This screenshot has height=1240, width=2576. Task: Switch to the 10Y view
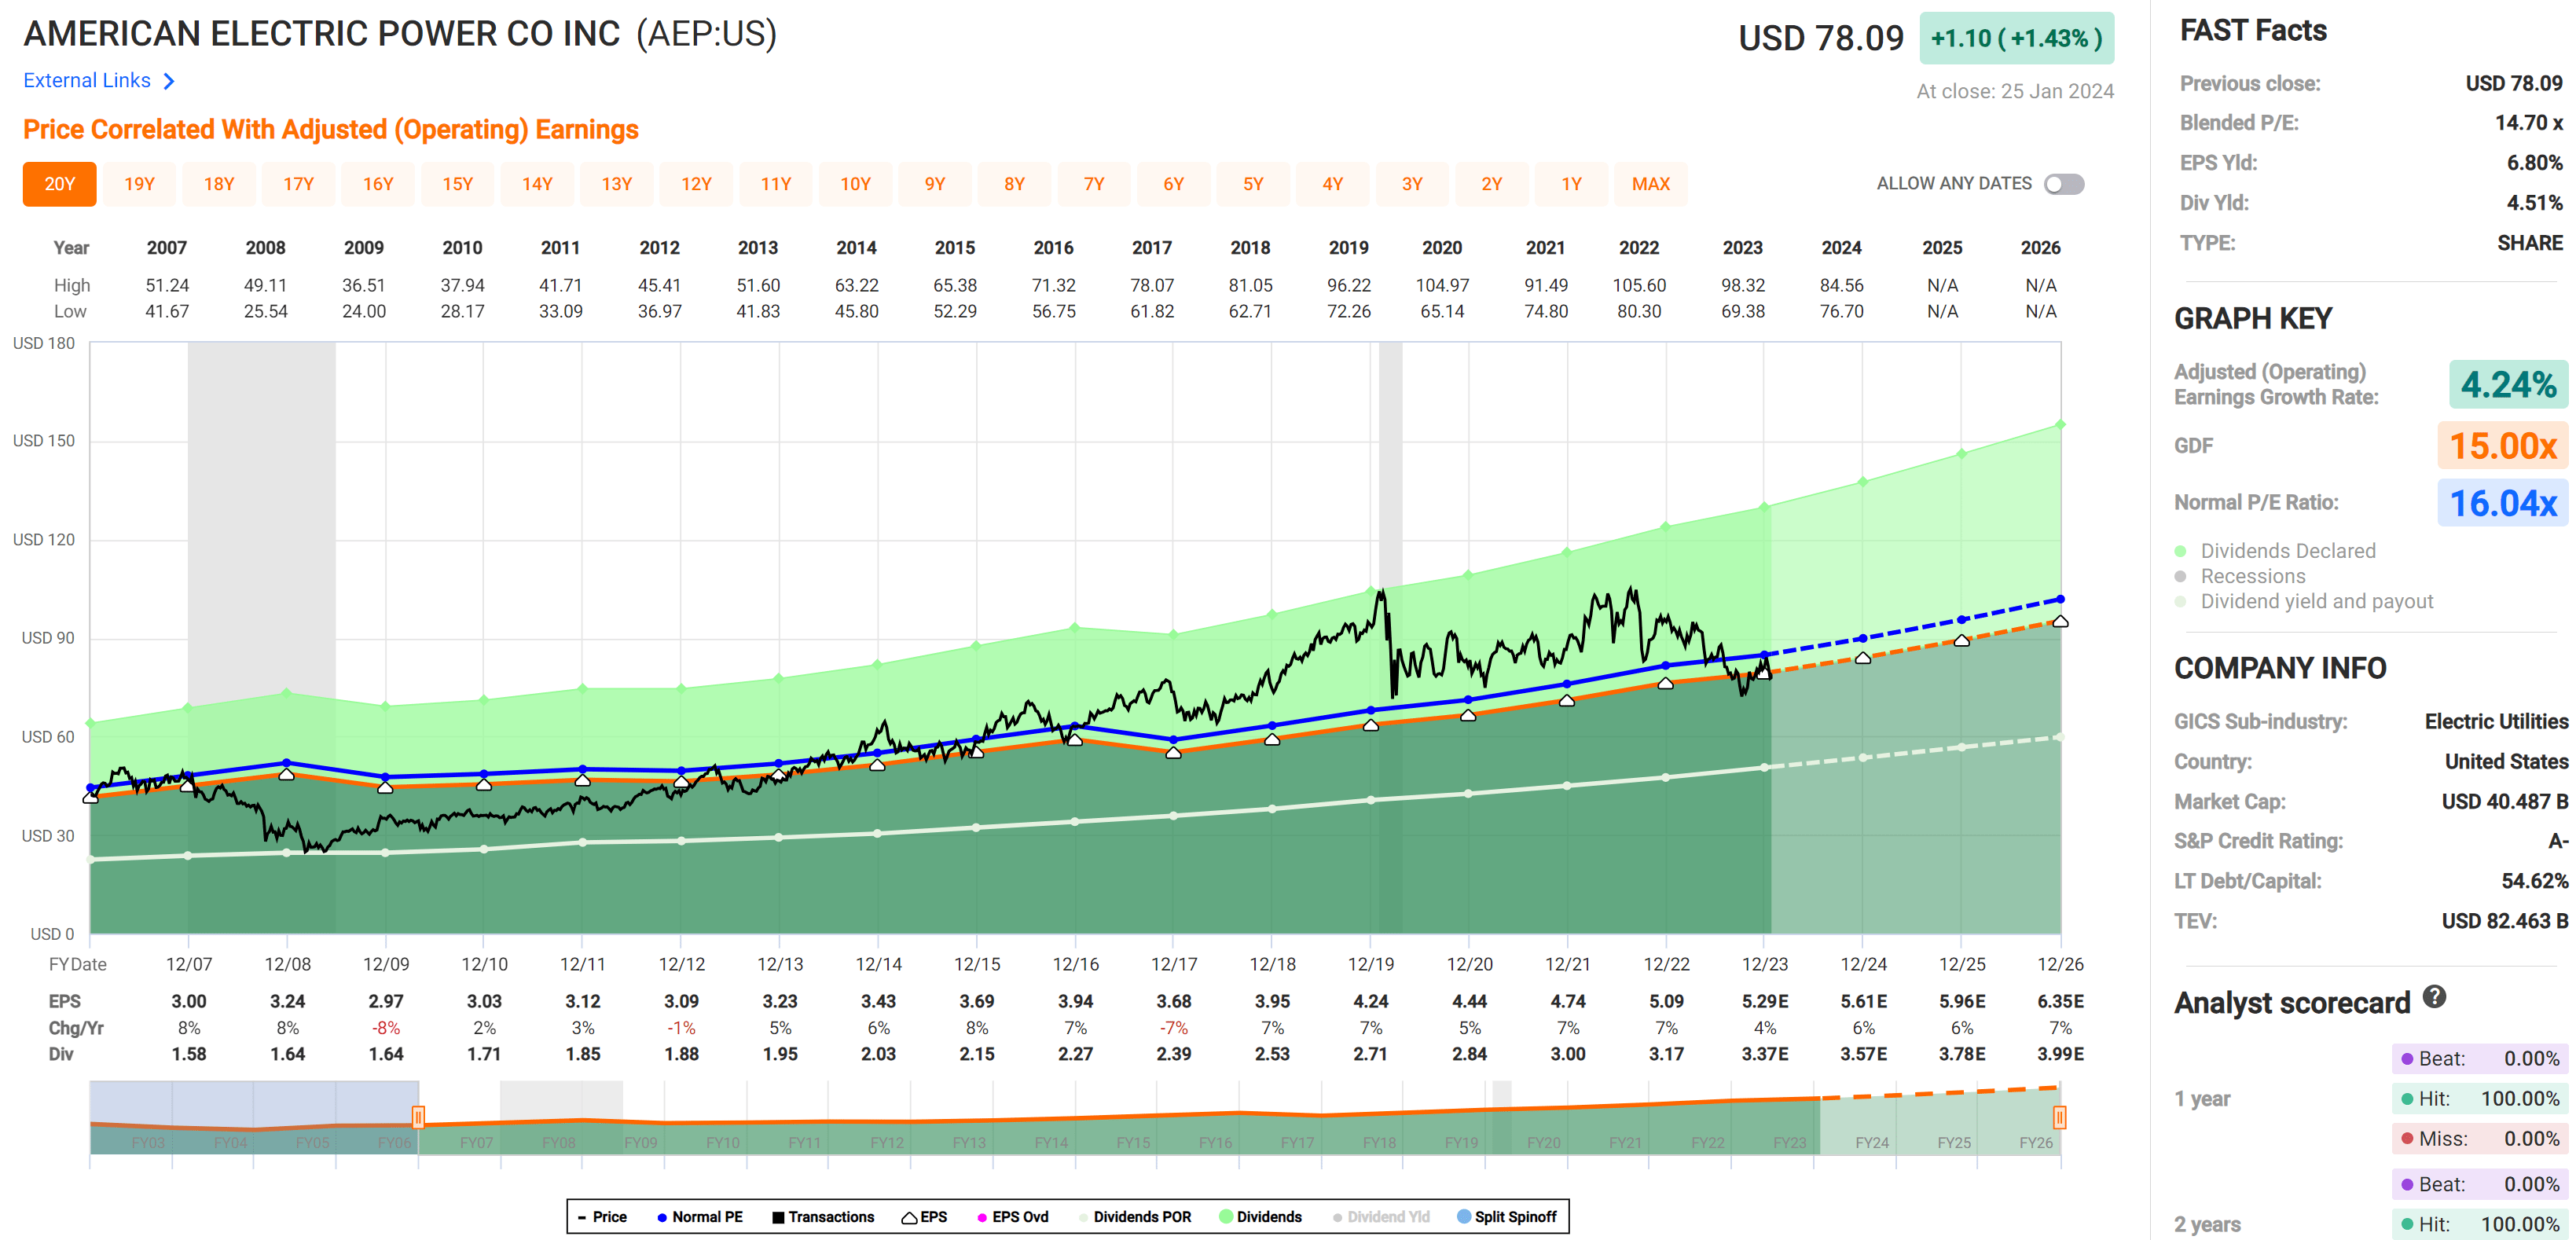pyautogui.click(x=855, y=183)
